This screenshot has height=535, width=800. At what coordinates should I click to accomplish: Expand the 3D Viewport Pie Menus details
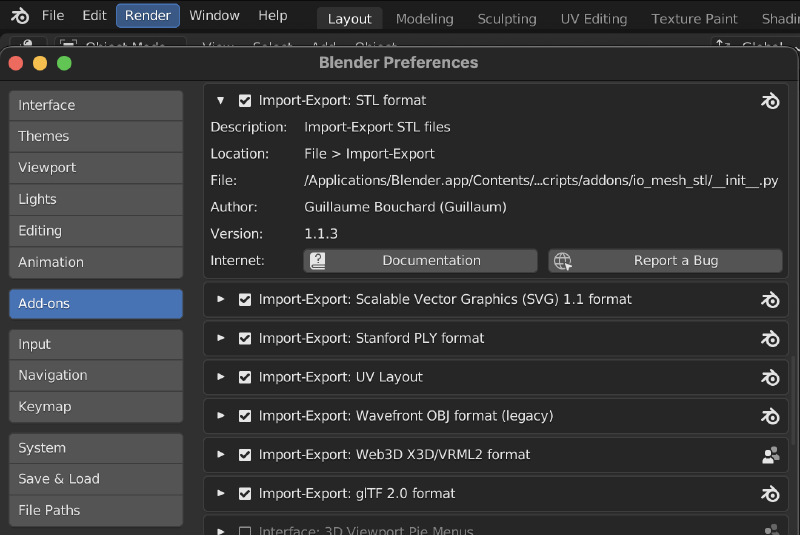[220, 531]
